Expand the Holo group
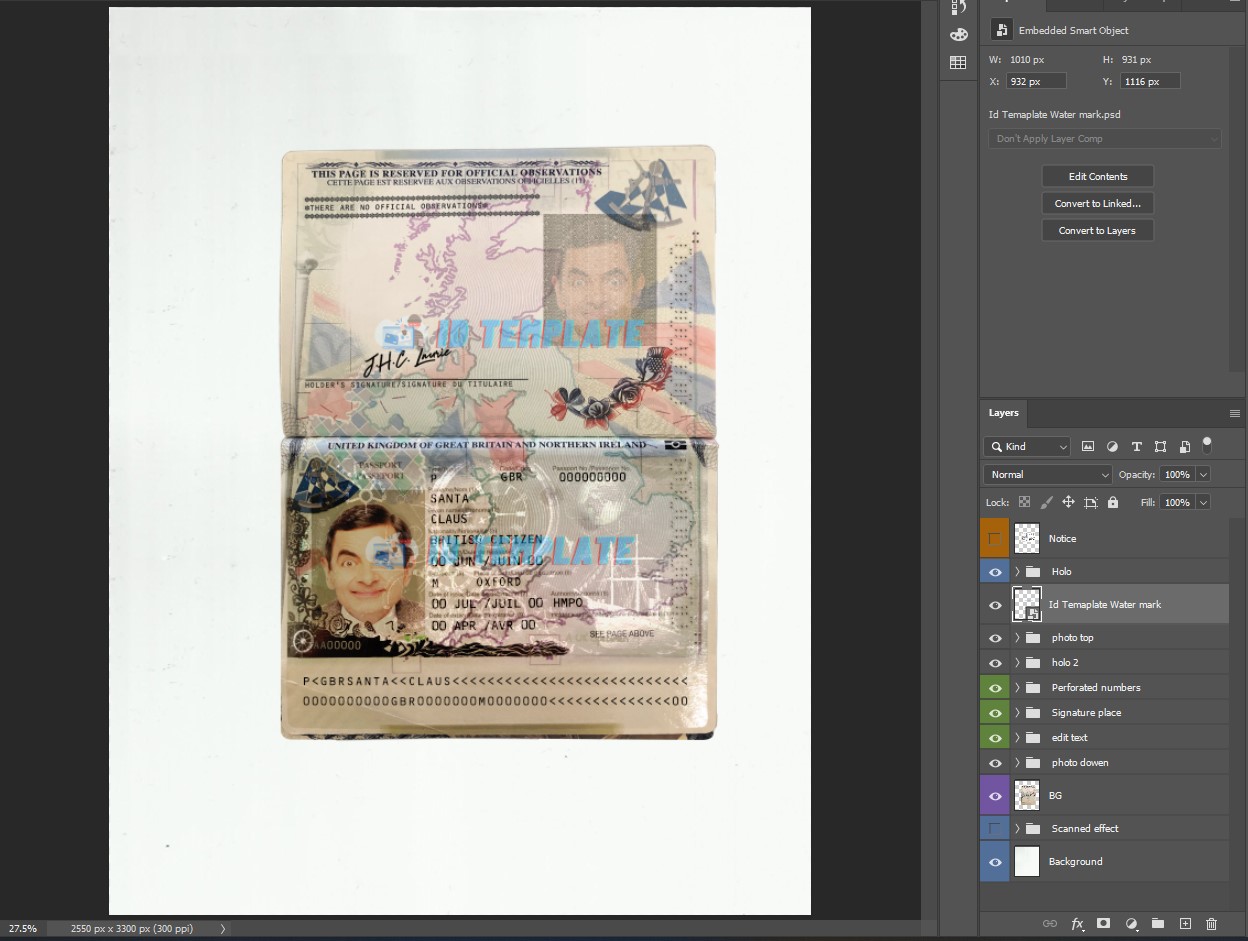Screen dimensions: 1248x941 (1017, 572)
